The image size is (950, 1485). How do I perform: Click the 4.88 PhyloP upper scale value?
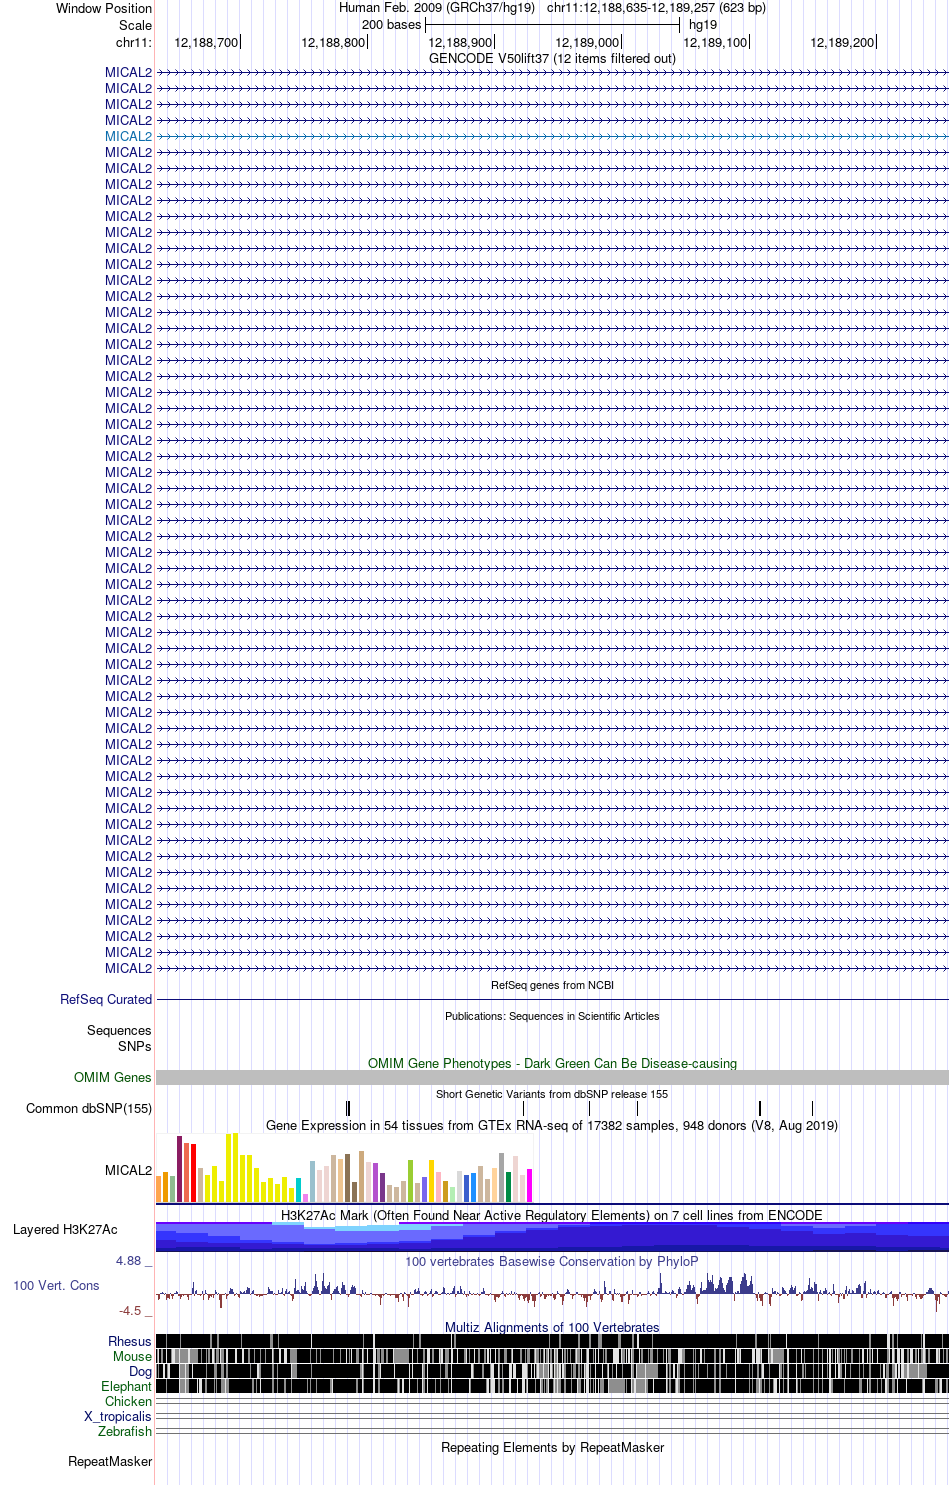tap(128, 1261)
